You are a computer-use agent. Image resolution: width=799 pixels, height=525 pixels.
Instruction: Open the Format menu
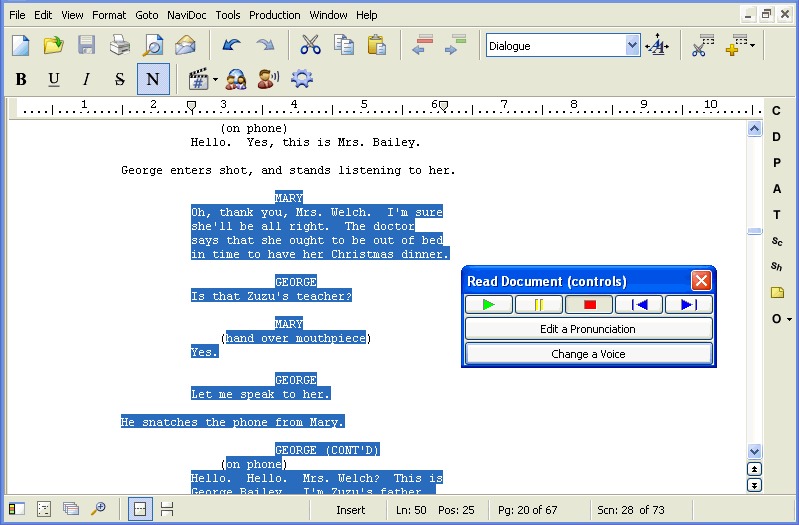[109, 15]
